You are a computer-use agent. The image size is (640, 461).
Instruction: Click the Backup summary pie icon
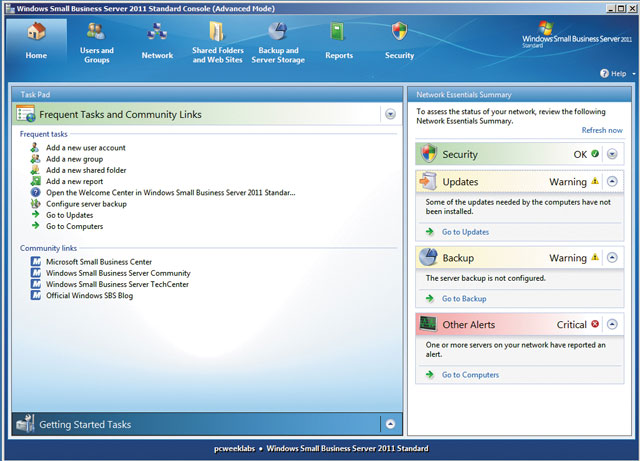428,257
